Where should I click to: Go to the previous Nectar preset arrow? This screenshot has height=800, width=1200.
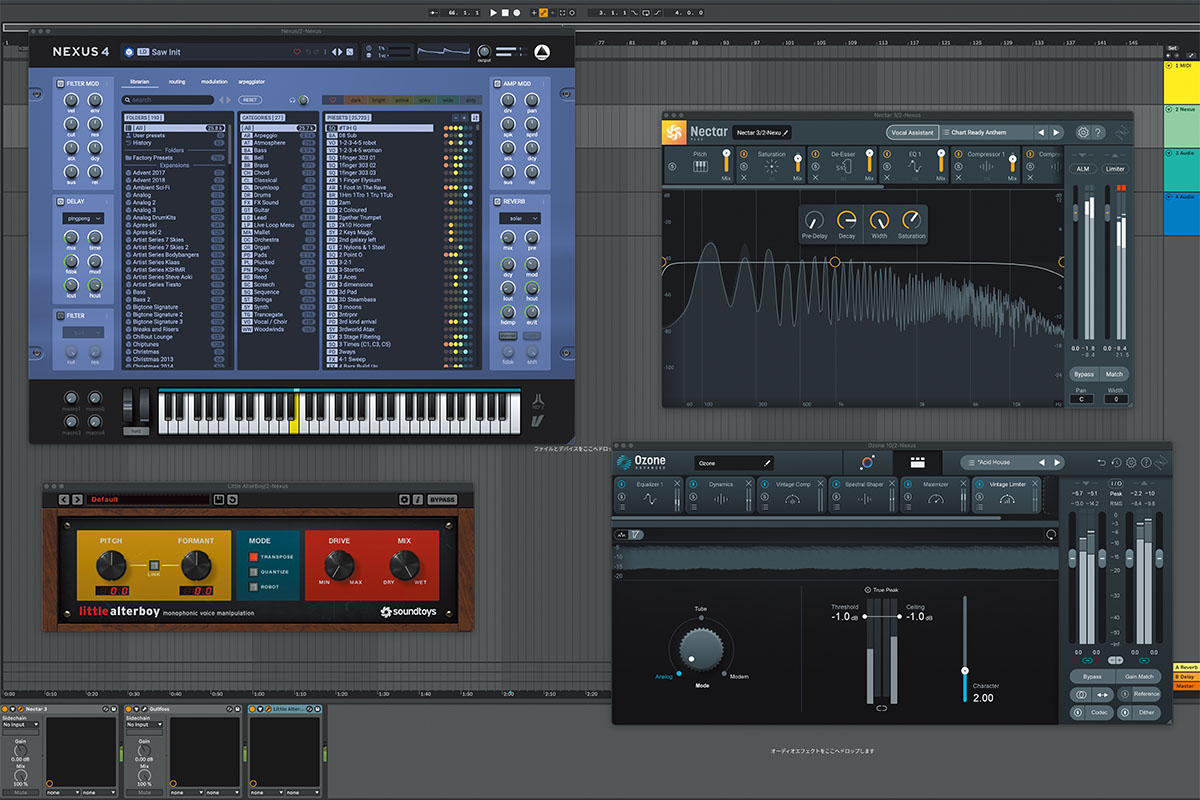coord(1041,132)
